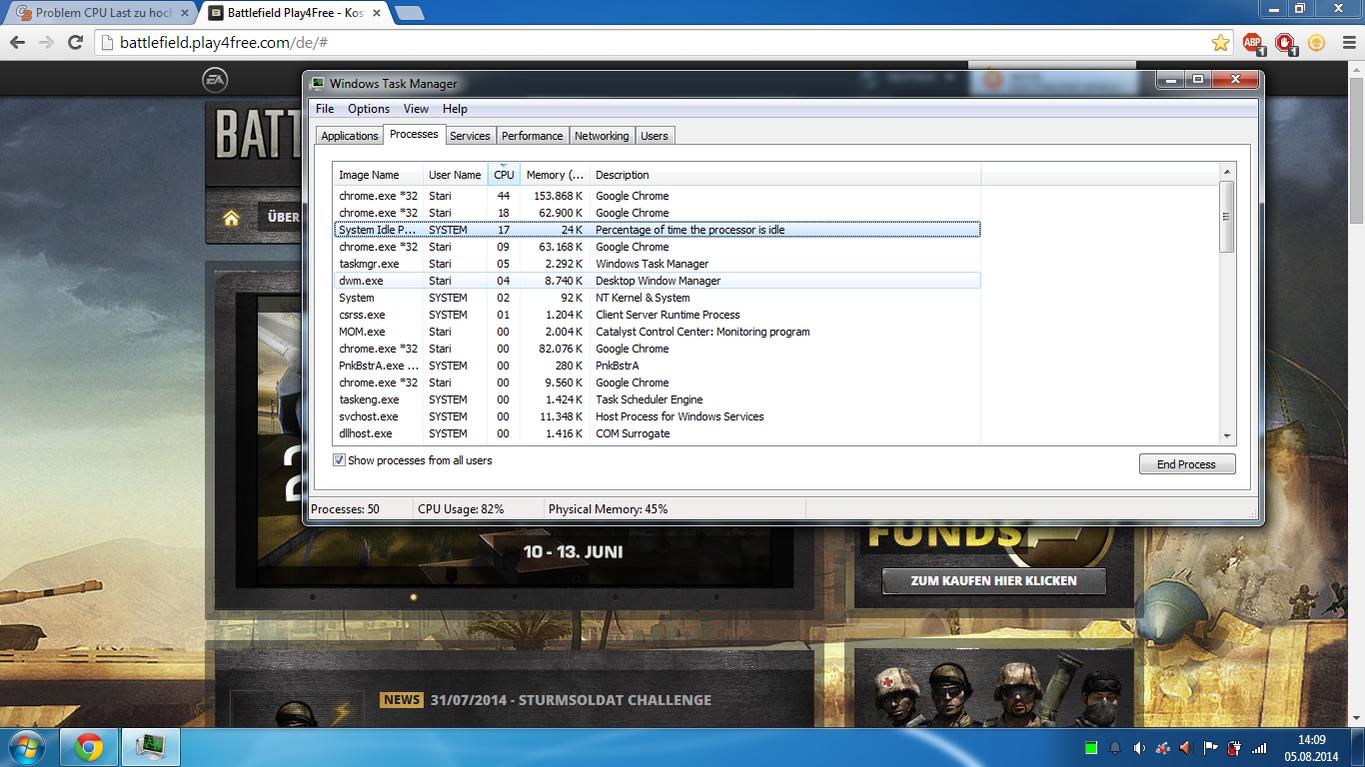Click the home icon on Battlefield site
1365x767 pixels.
point(231,217)
